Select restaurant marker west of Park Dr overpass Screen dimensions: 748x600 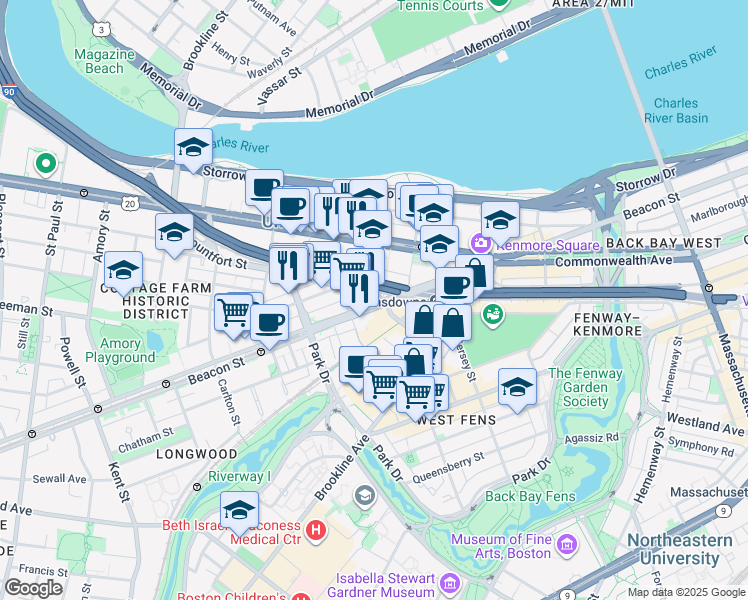pyautogui.click(x=289, y=267)
